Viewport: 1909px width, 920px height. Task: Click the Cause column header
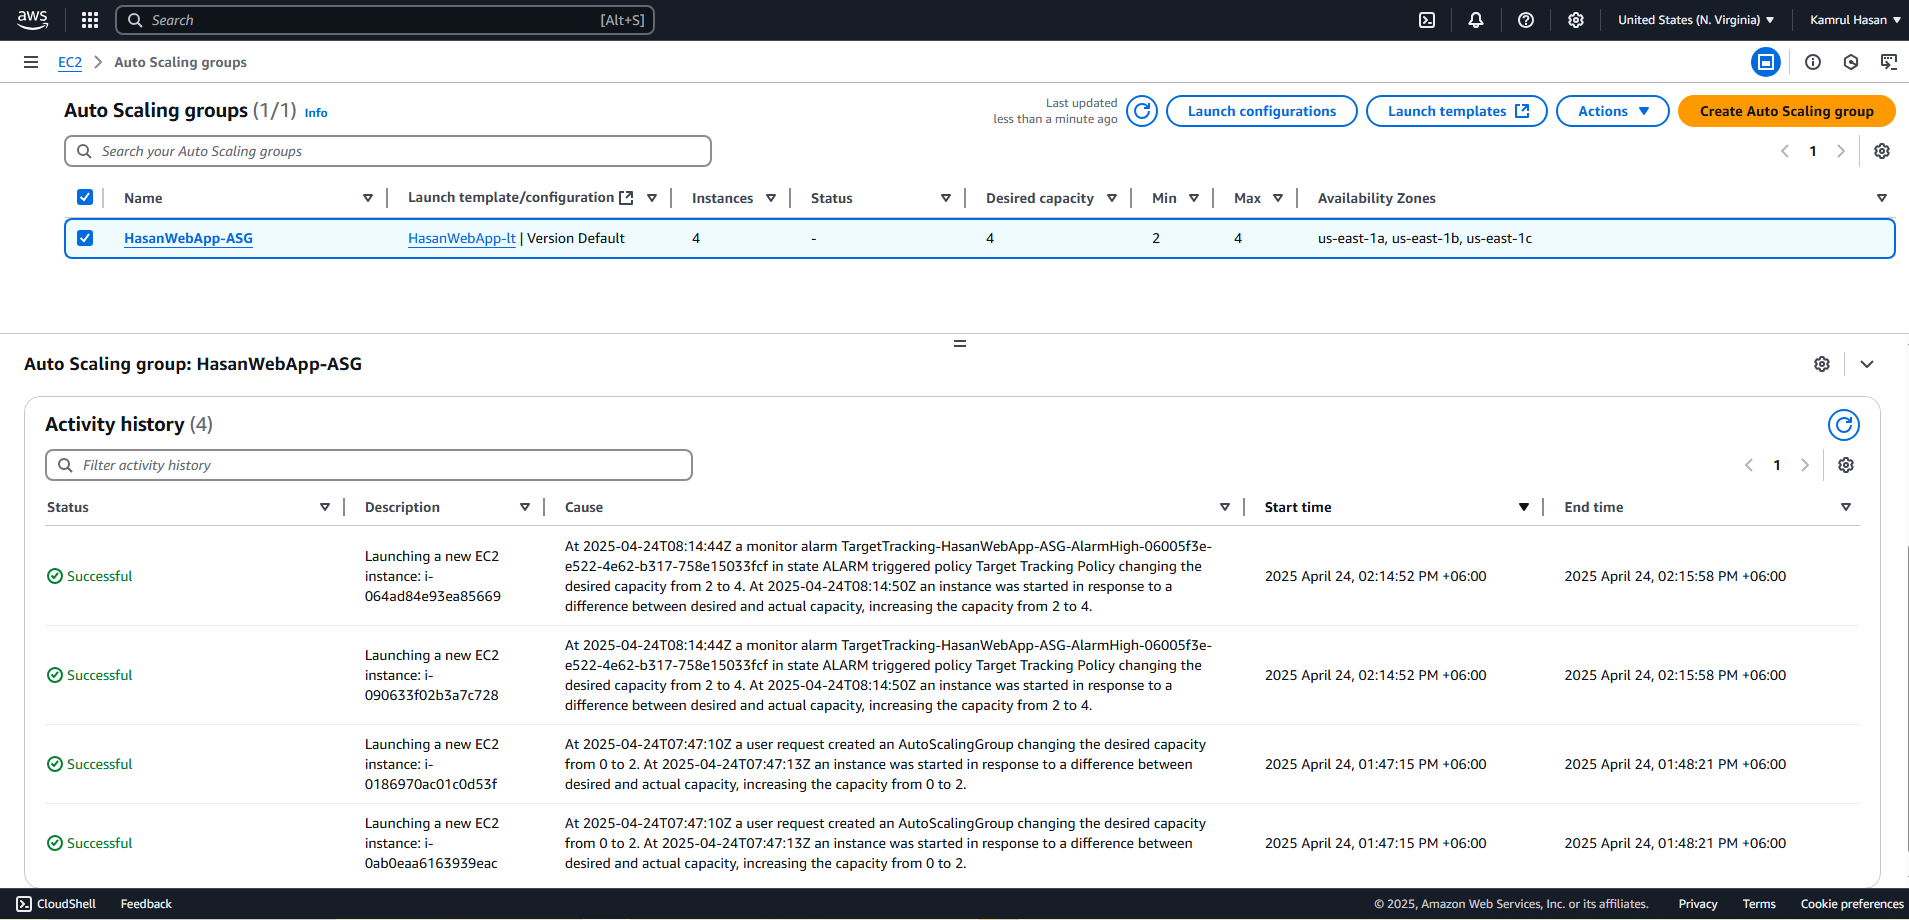(584, 507)
